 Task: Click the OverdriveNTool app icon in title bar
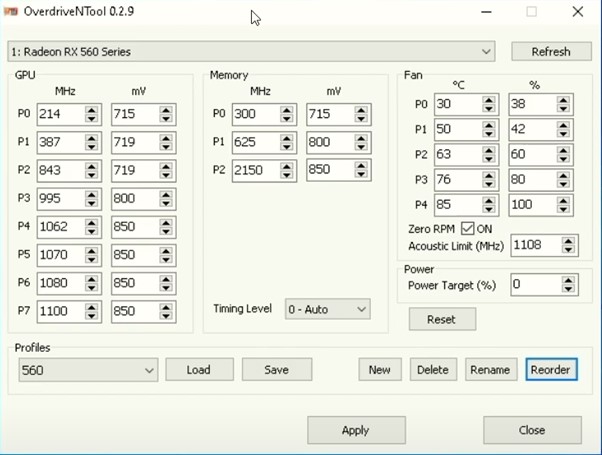coord(11,12)
